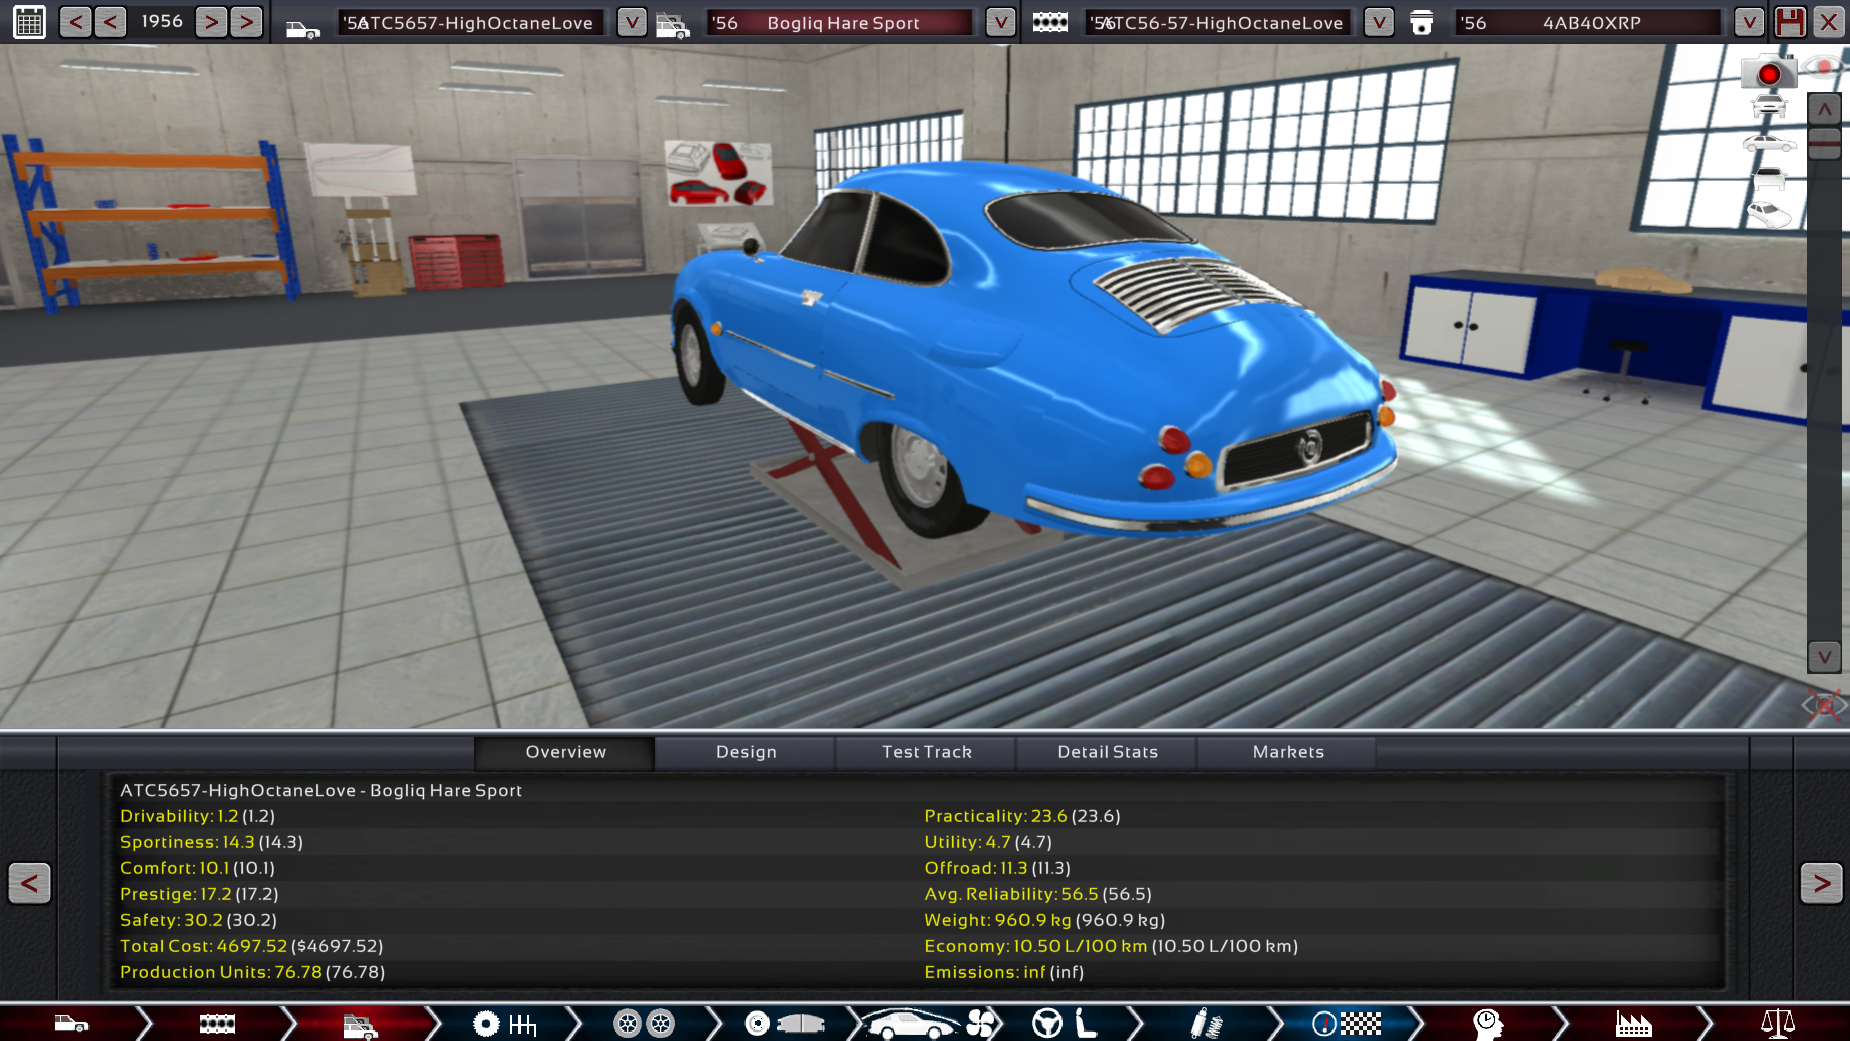Screen dimensions: 1850x1041
Task: Open the Markets tab
Action: pos(1287,752)
